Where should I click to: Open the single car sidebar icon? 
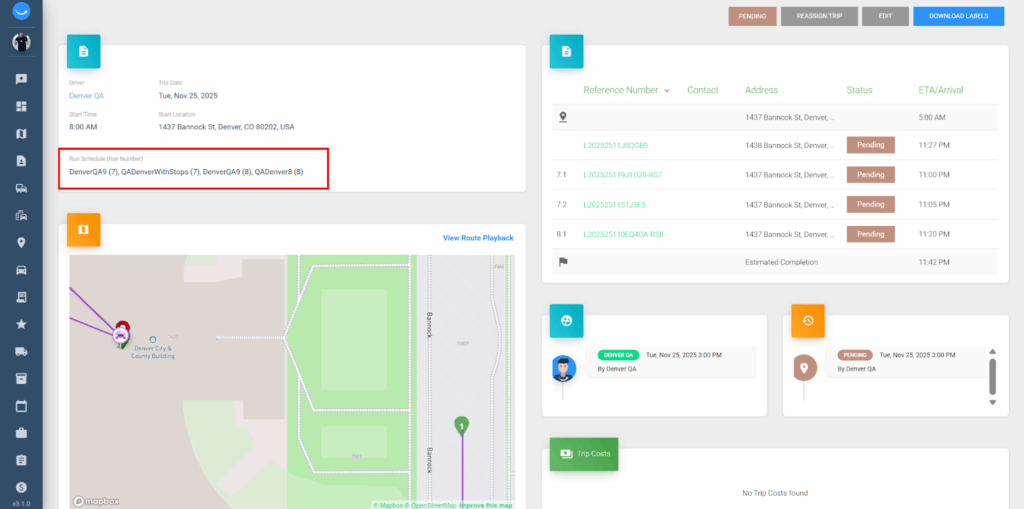pyautogui.click(x=21, y=270)
